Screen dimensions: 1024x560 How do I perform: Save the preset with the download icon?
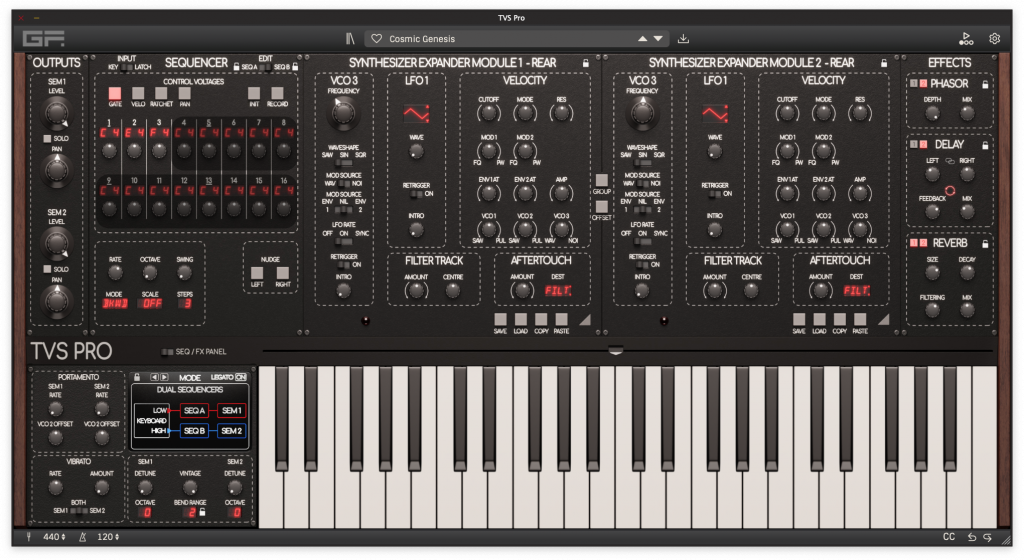pos(683,39)
